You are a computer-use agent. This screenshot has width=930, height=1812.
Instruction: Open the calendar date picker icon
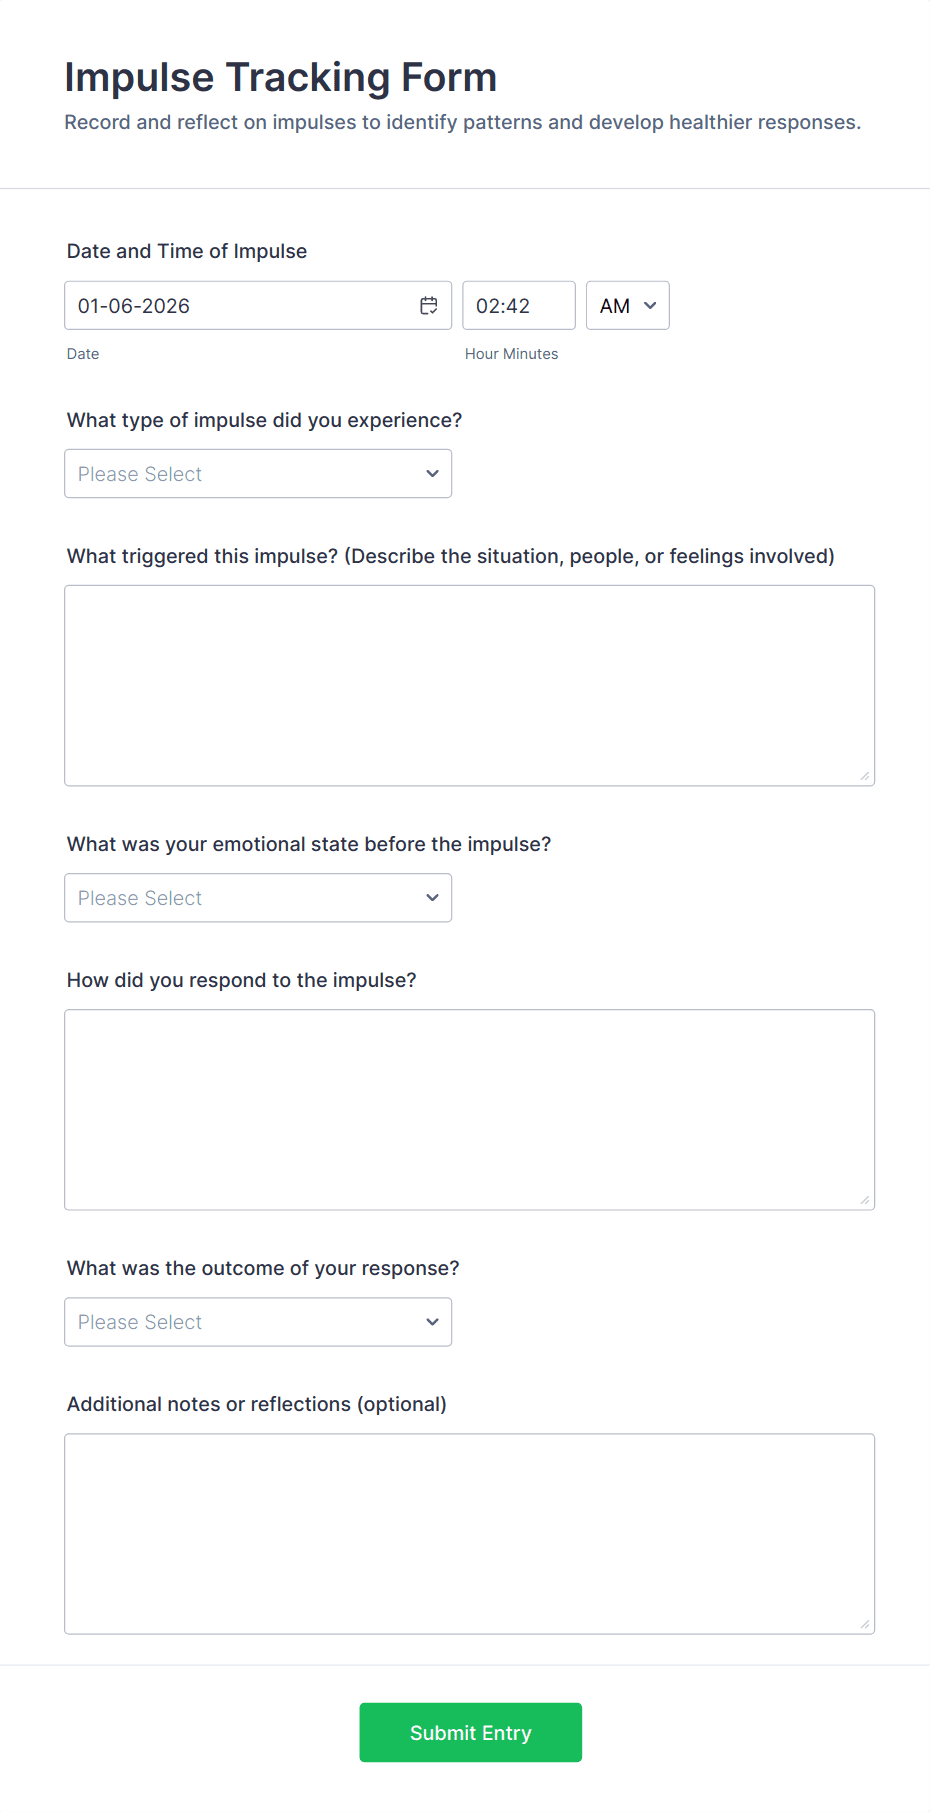429,305
